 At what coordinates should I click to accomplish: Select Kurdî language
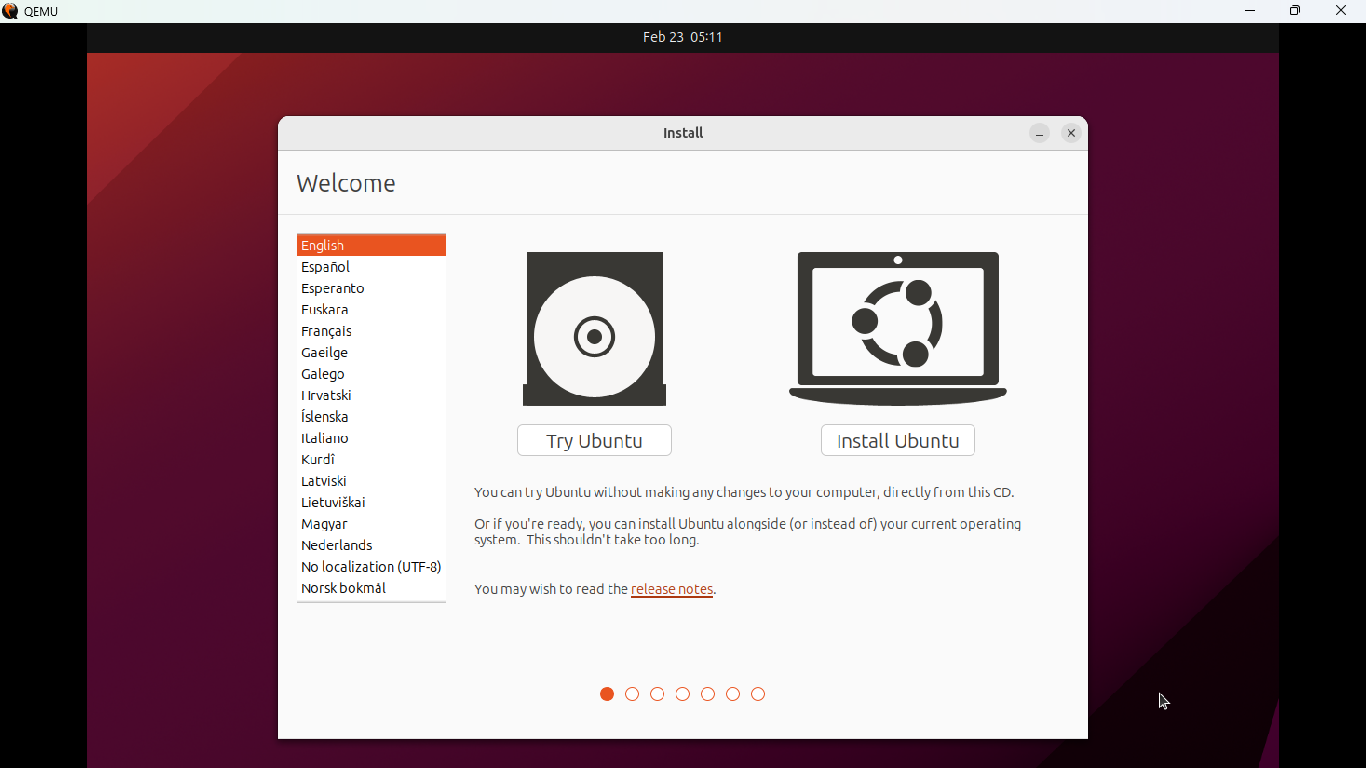click(x=371, y=460)
